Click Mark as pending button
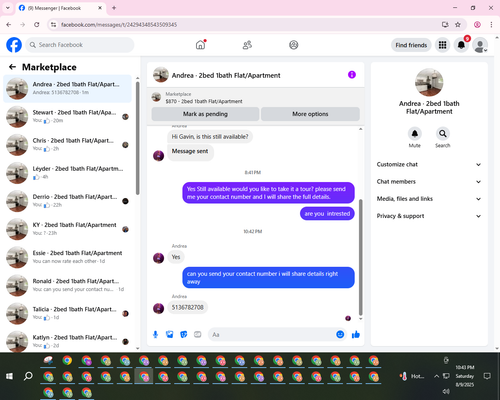Viewport: 500px width, 400px height. 205,114
